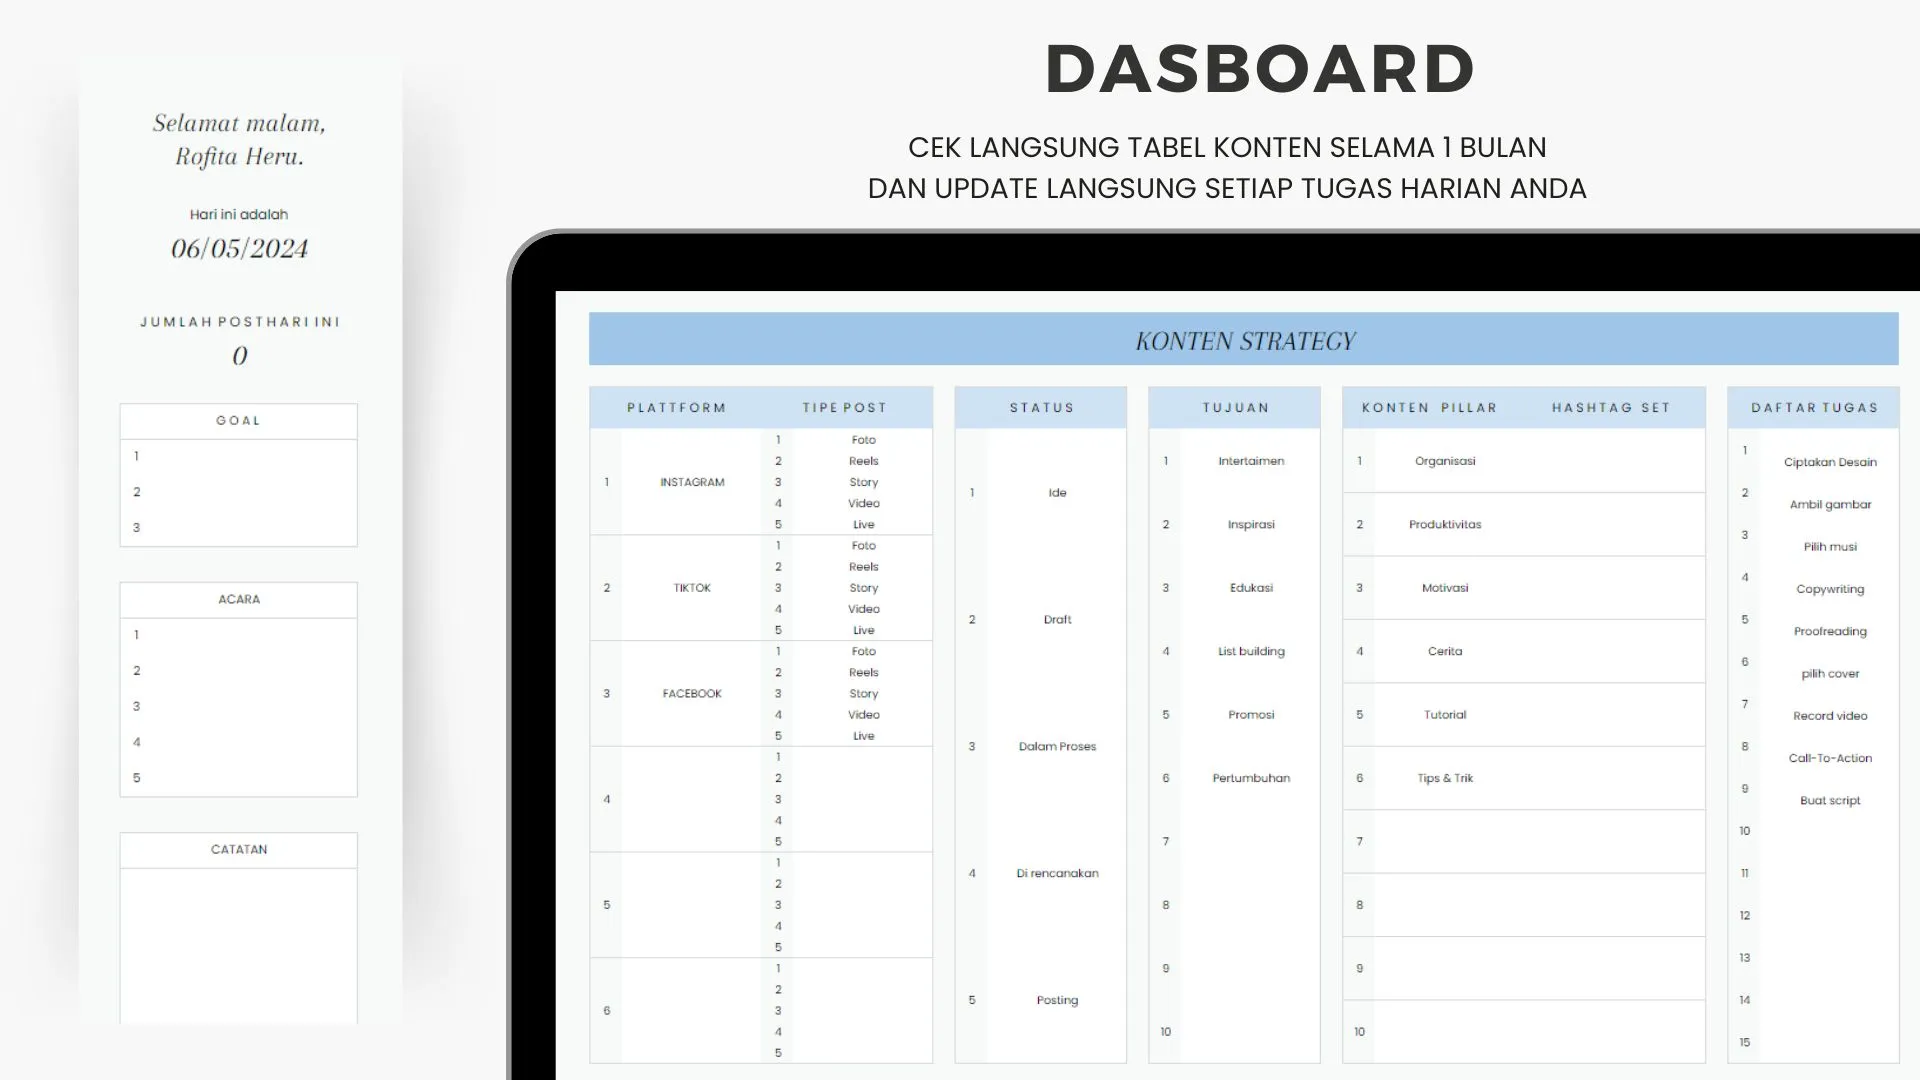Click the Call-To-Action task entry
The height and width of the screenshot is (1080, 1920).
(1829, 758)
